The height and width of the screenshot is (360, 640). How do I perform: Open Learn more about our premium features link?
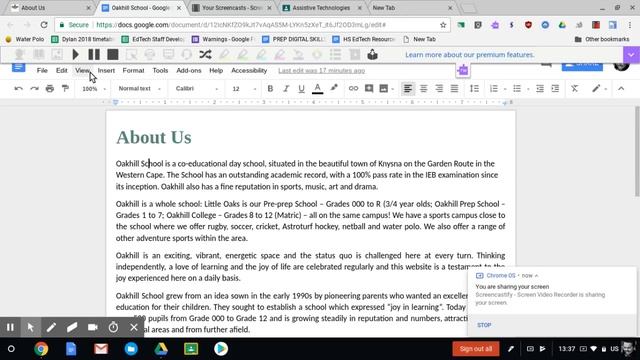tap(469, 55)
